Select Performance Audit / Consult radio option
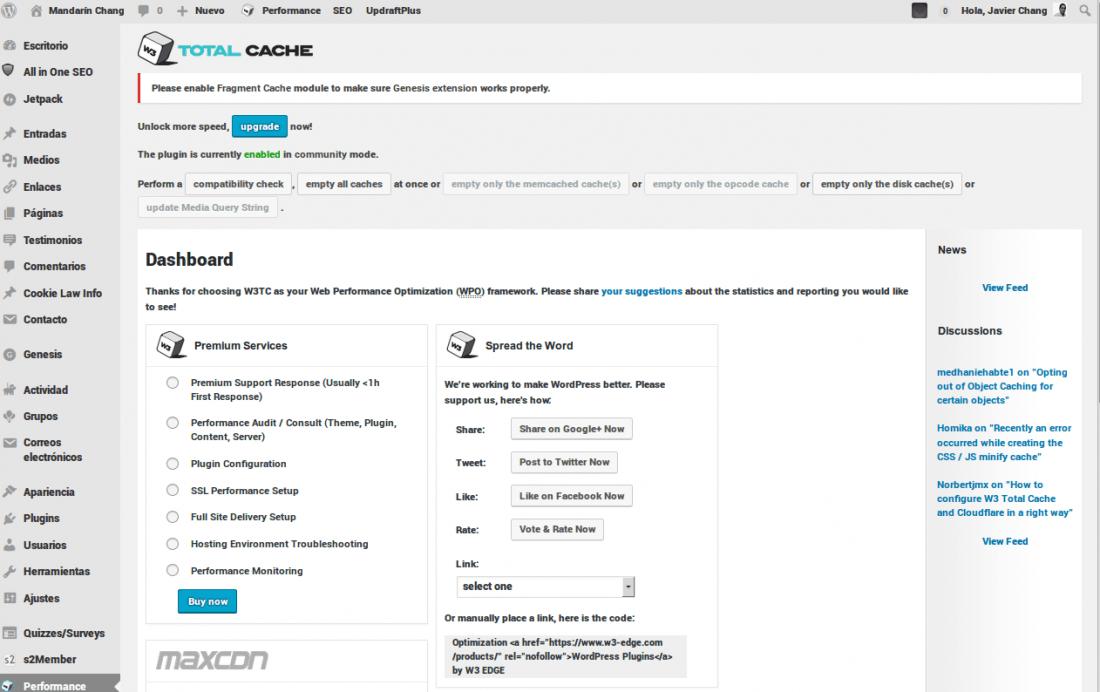The height and width of the screenshot is (692, 1100). pyautogui.click(x=173, y=422)
